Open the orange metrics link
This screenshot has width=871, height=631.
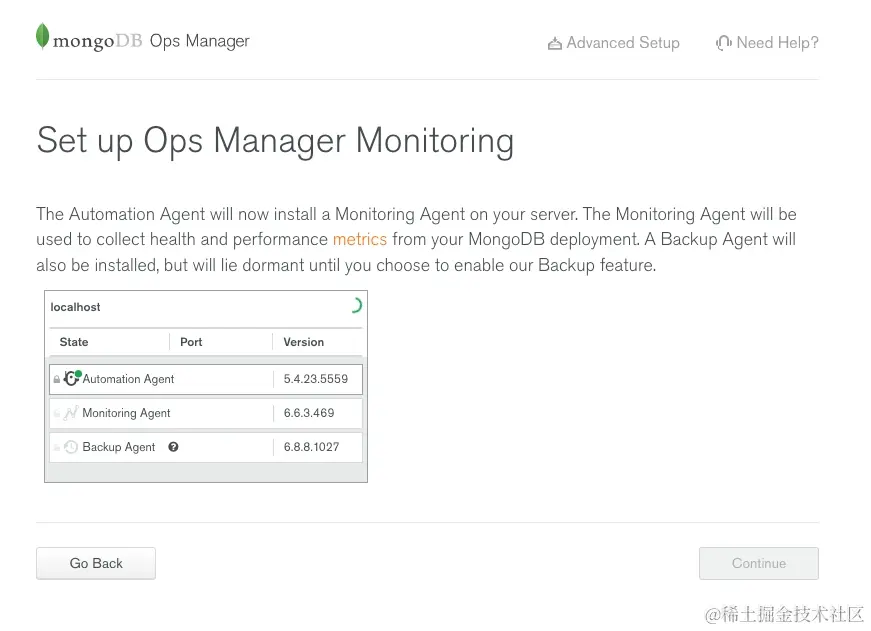pyautogui.click(x=359, y=239)
